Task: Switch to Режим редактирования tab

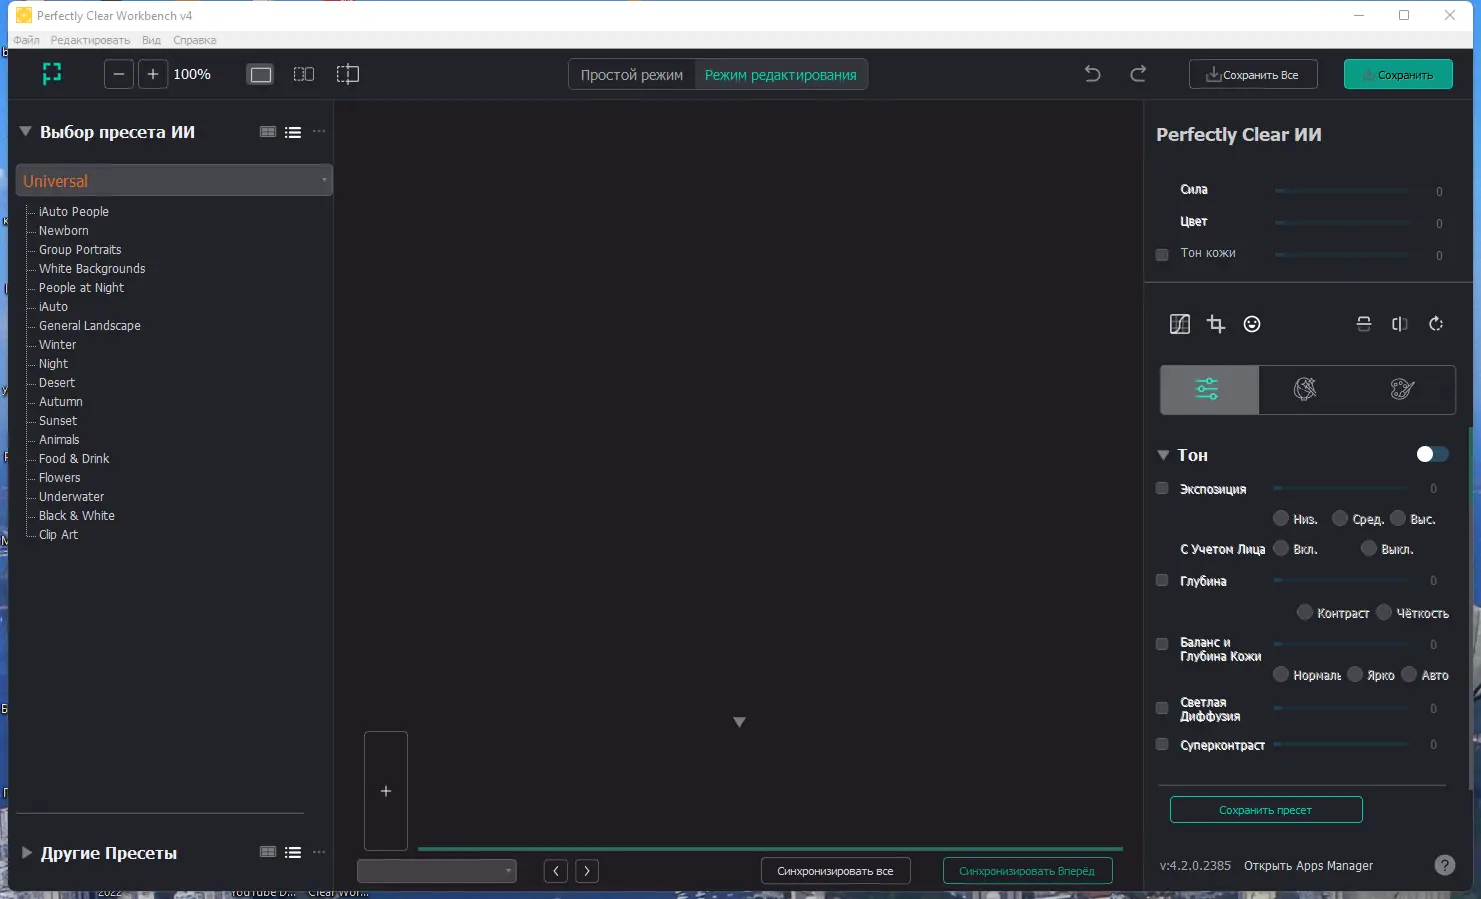Action: (x=781, y=75)
